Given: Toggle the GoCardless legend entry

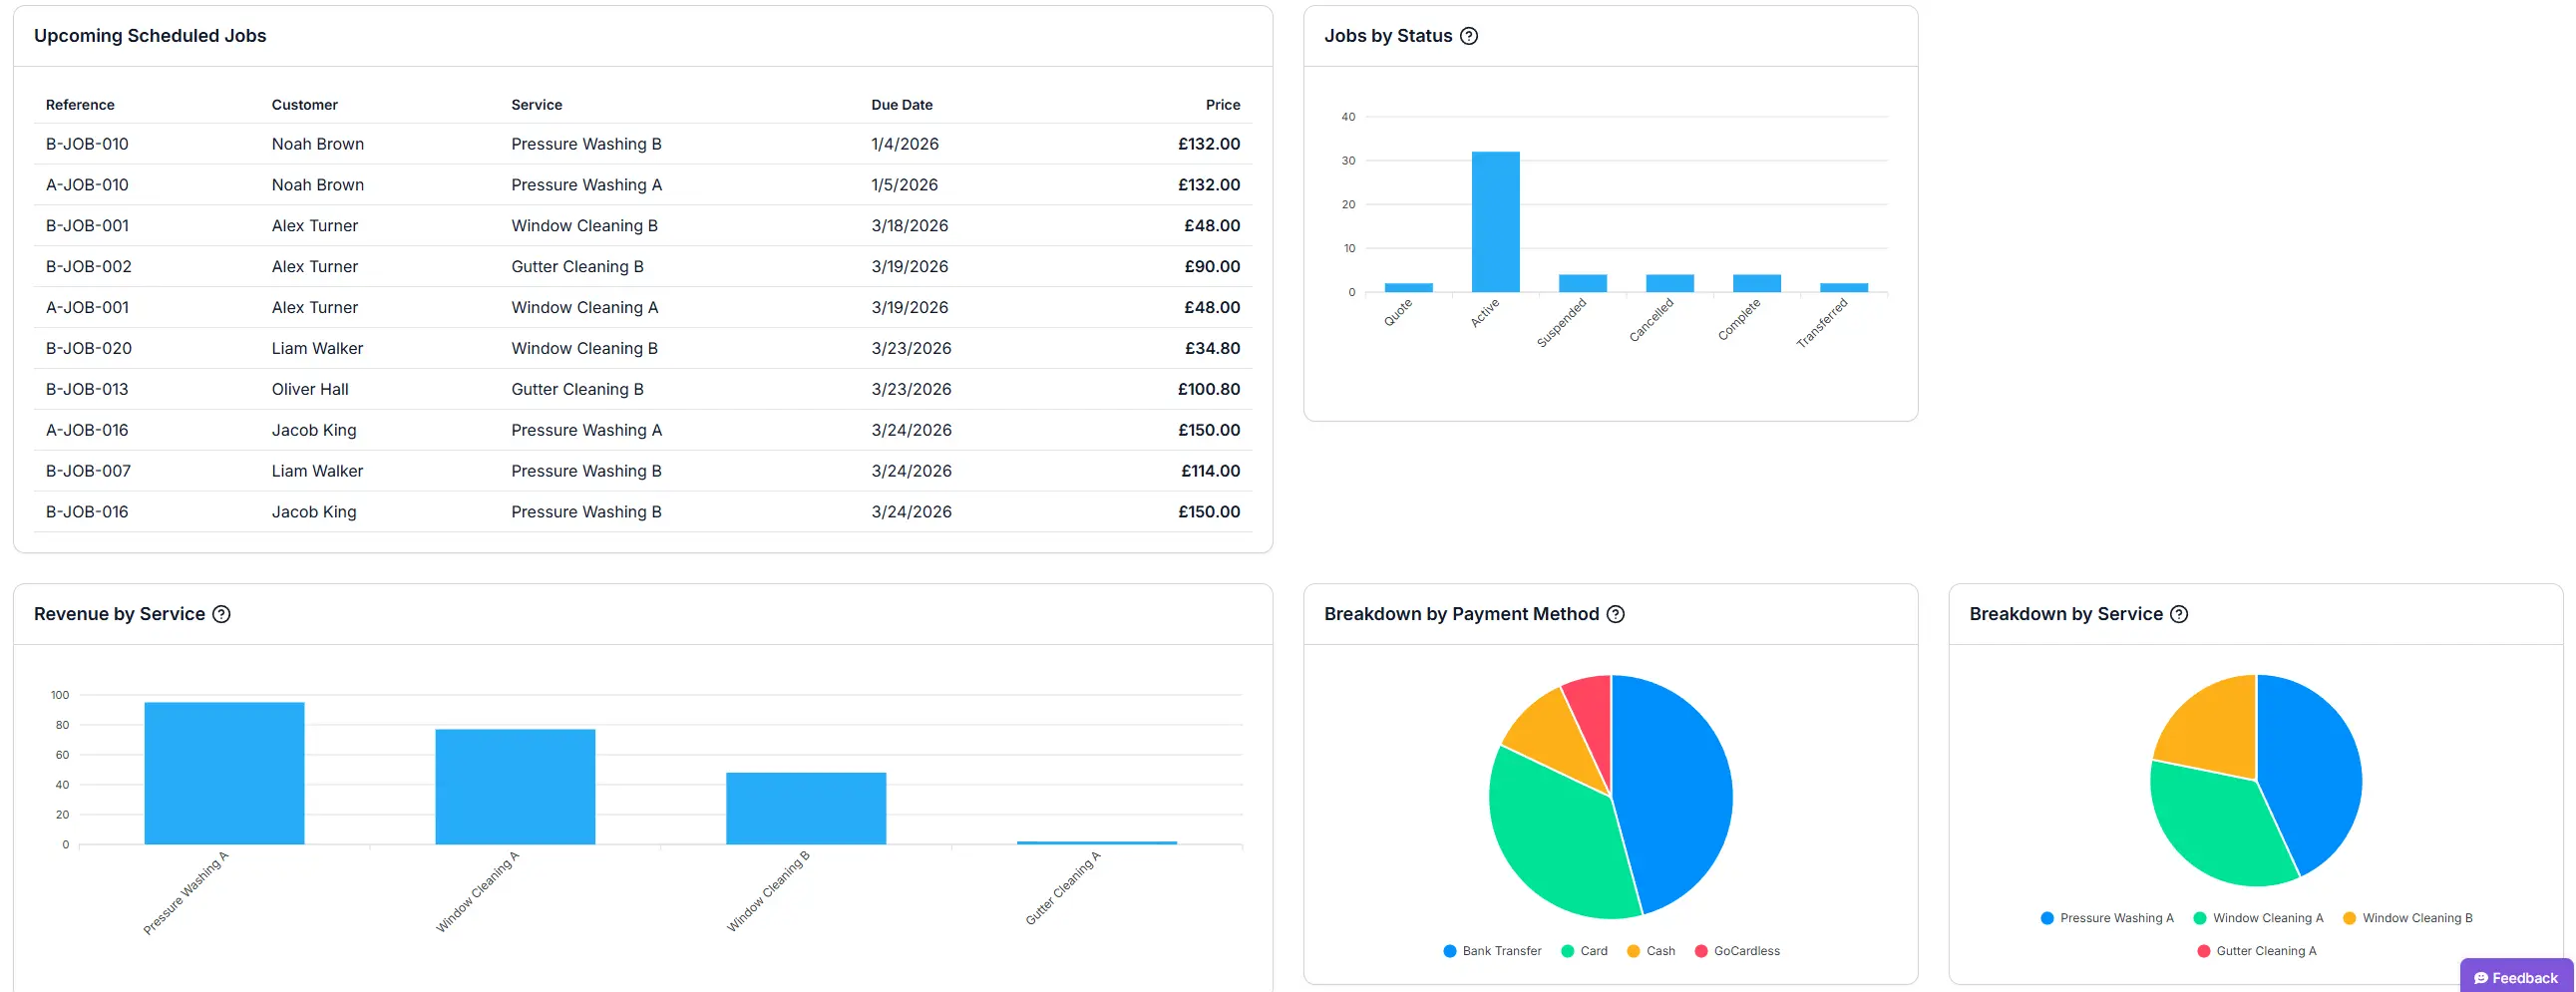Looking at the screenshot, I should (x=1742, y=950).
